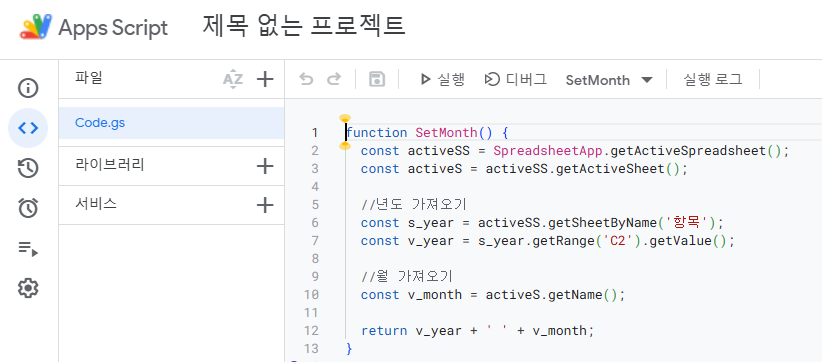Add a new file with plus icon
This screenshot has width=822, height=362.
click(265, 80)
